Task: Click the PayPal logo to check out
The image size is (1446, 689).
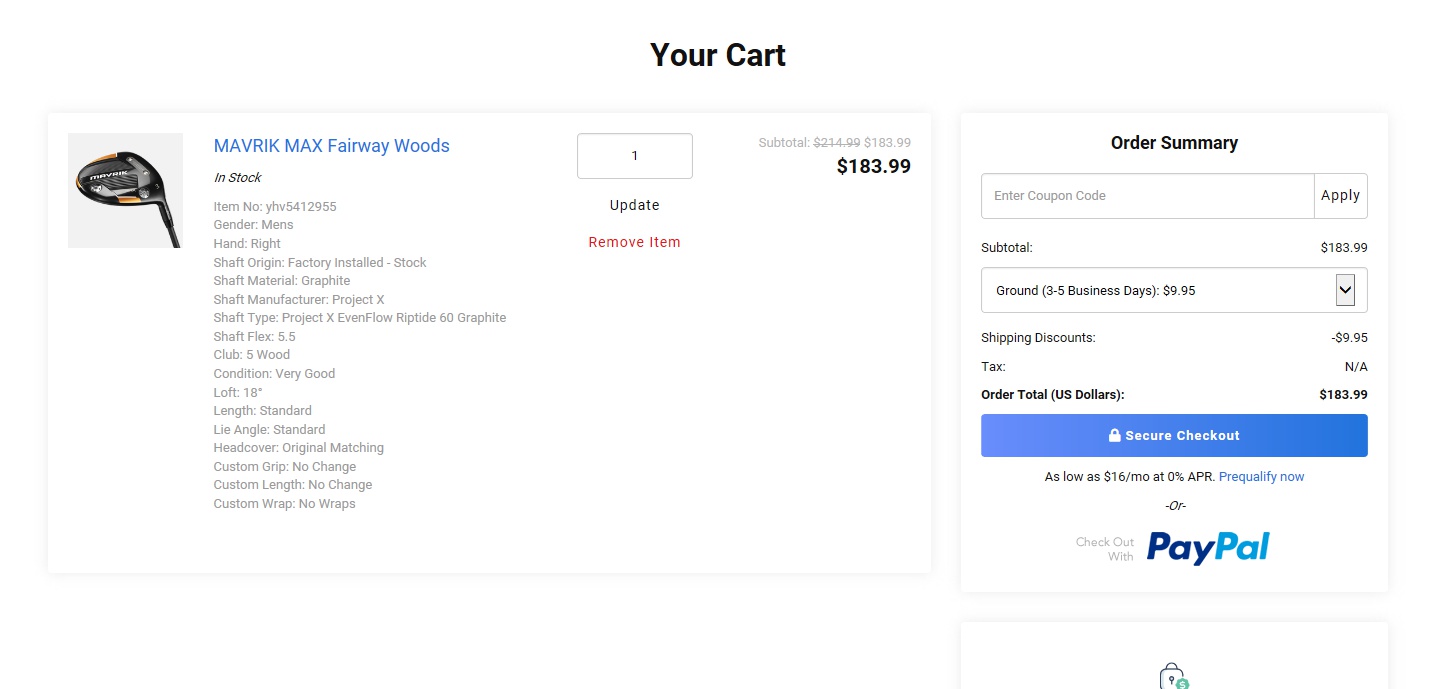Action: 1207,548
